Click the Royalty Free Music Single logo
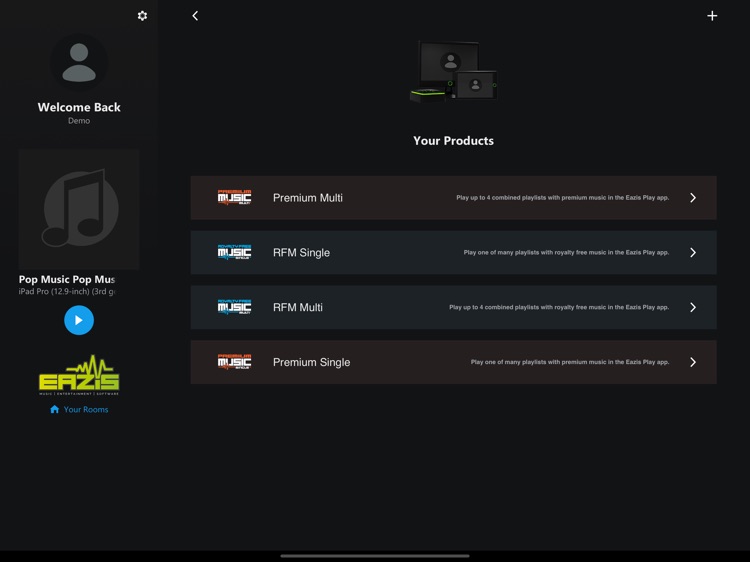The image size is (750, 562). pos(234,253)
